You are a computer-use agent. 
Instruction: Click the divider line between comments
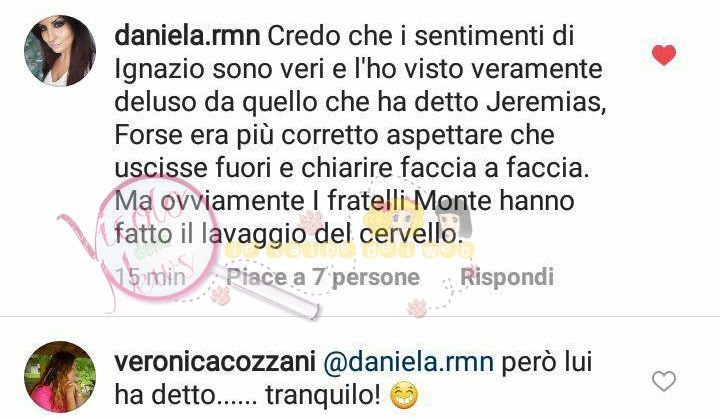click(360, 317)
